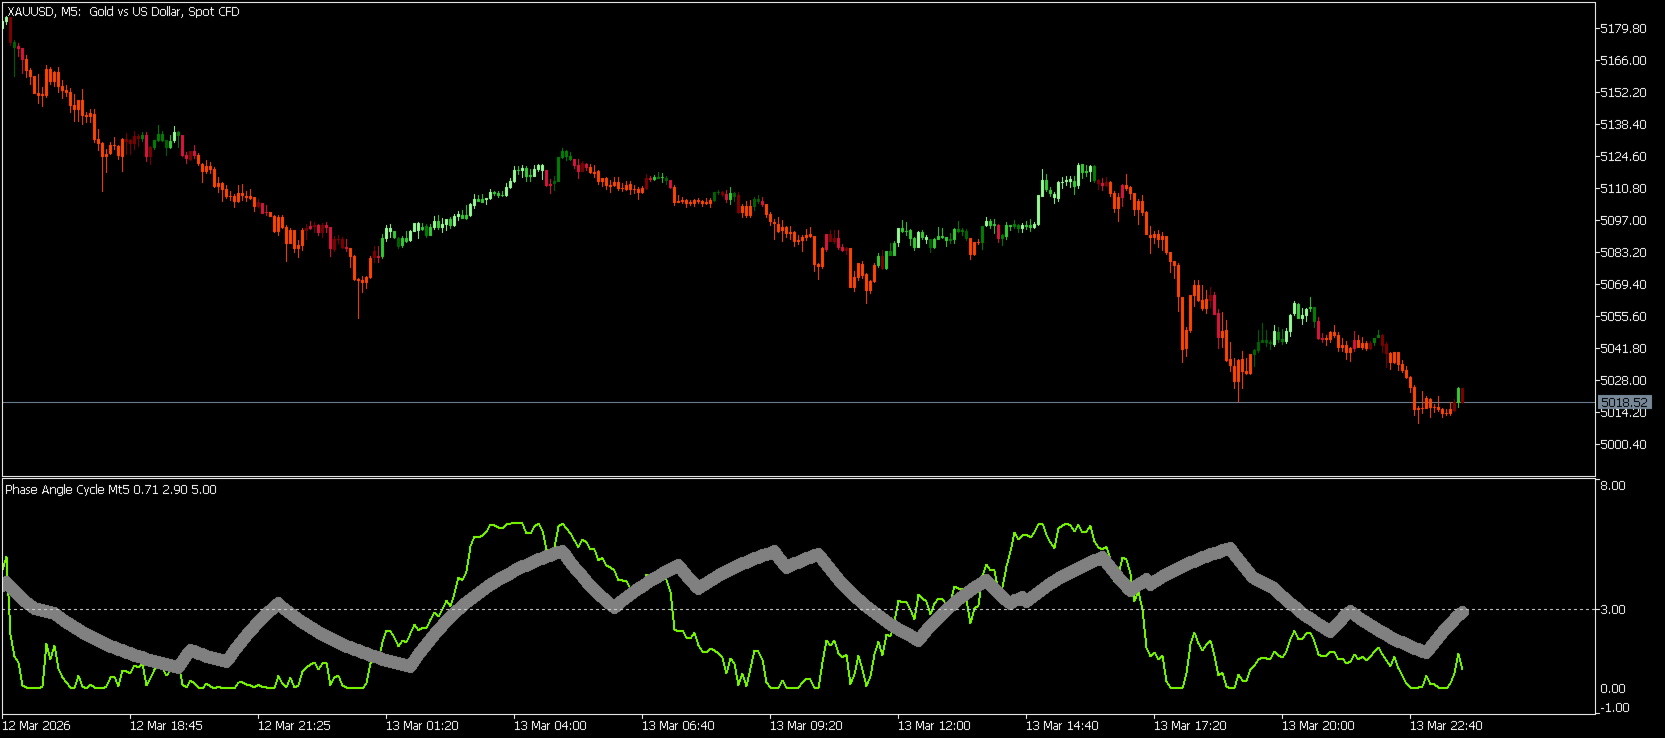Click the 5083.20 price scale value
This screenshot has width=1665, height=738.
click(1623, 253)
